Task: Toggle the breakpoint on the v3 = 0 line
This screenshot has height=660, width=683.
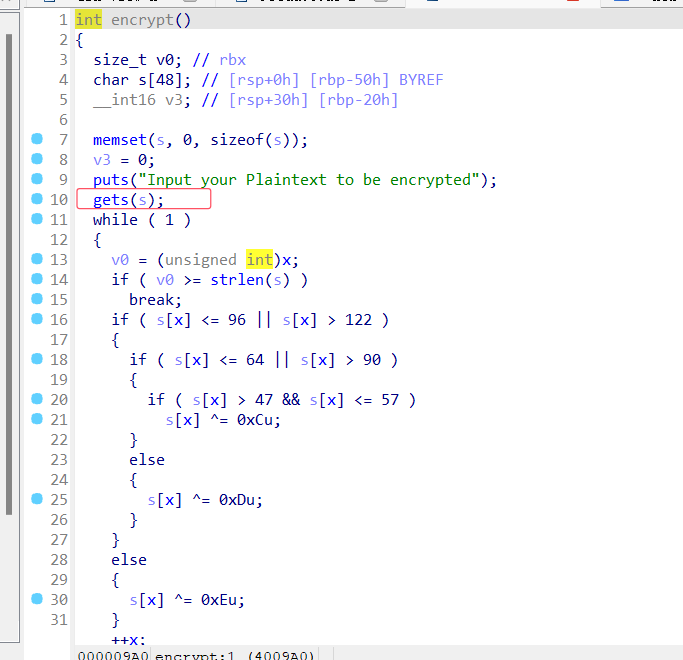Action: point(37,159)
